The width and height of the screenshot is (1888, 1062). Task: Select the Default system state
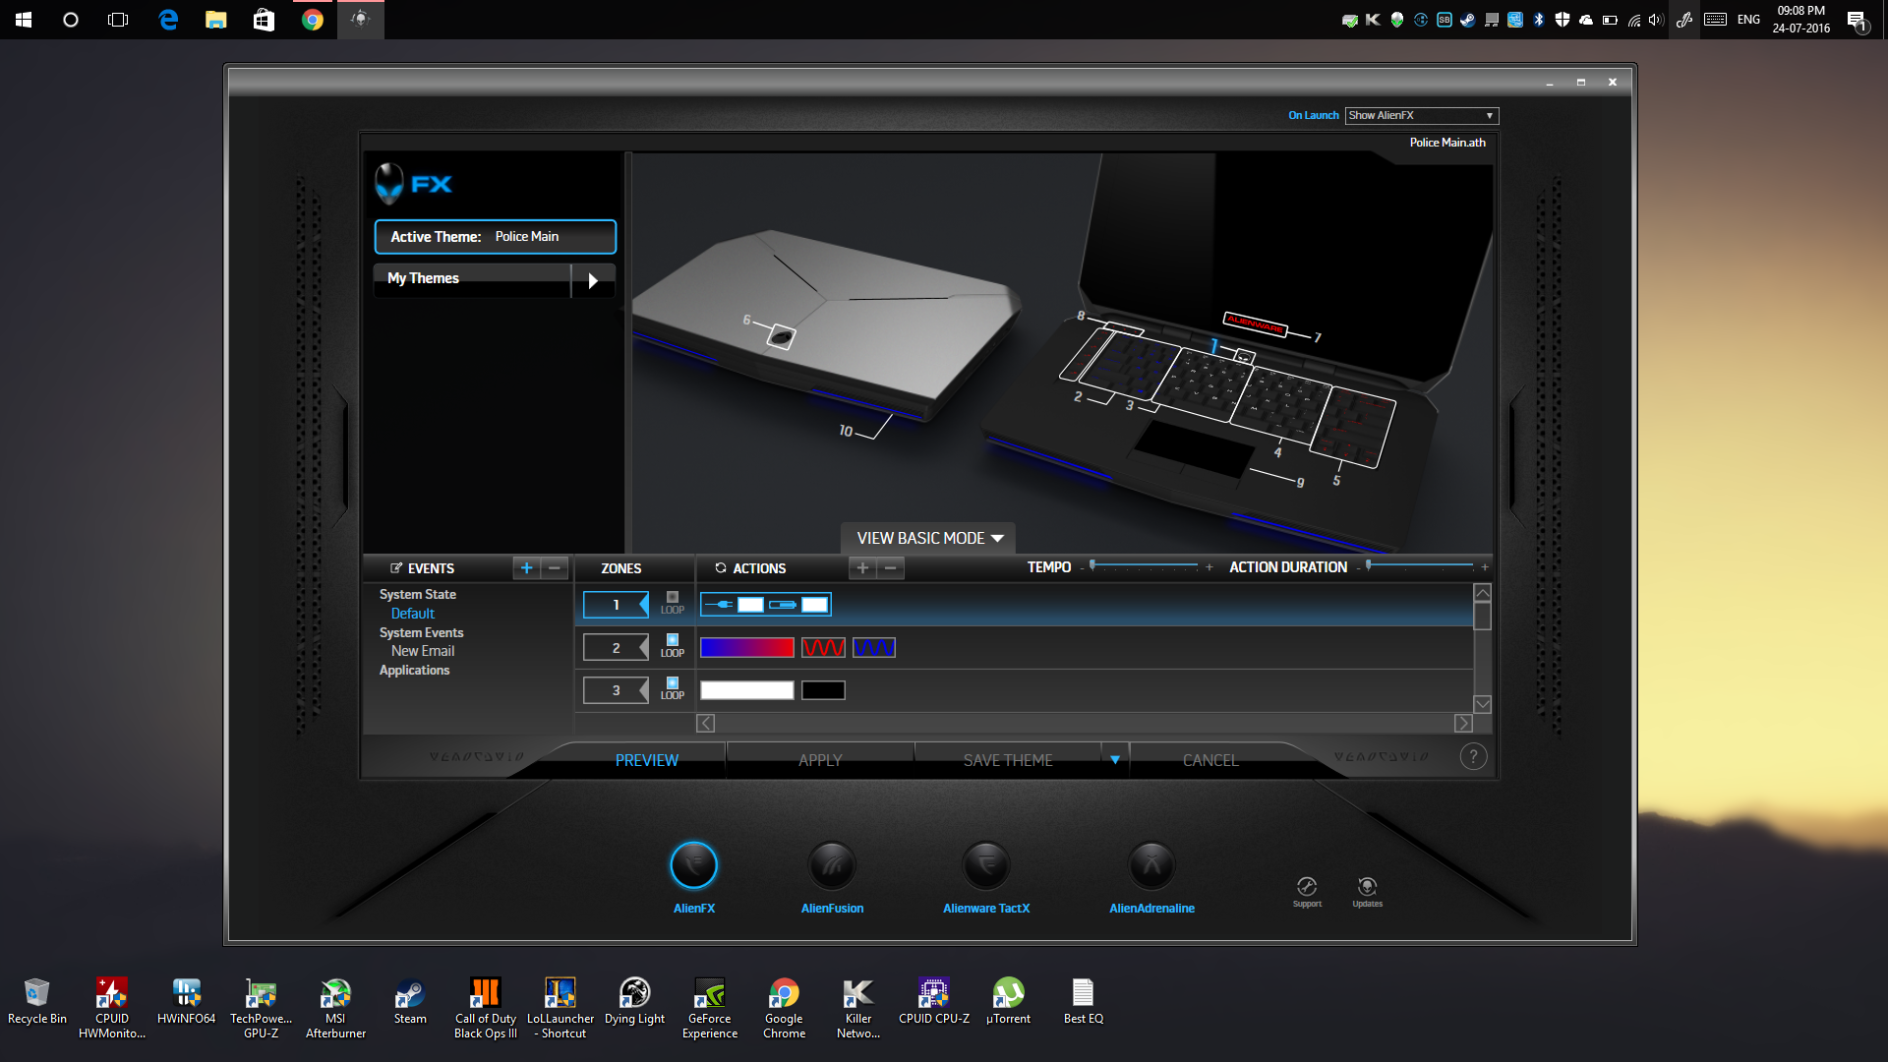point(412,614)
